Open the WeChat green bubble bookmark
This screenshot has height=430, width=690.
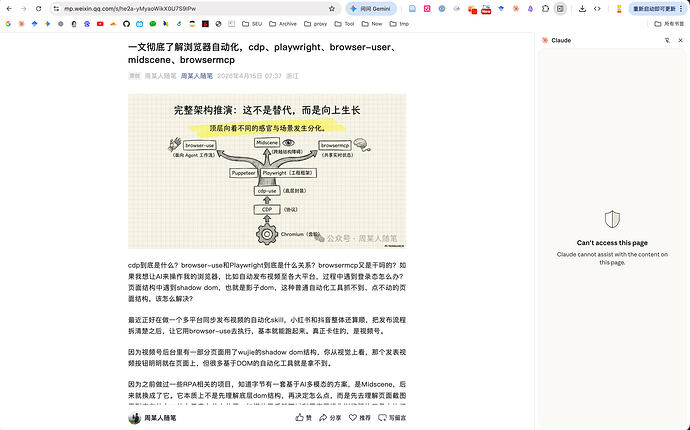[153, 24]
